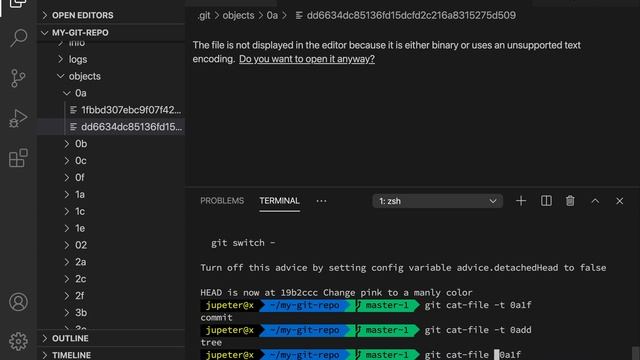Viewport: 640px width, 360px height.
Task: Expand the OUTLINE section
Action: click(111, 338)
